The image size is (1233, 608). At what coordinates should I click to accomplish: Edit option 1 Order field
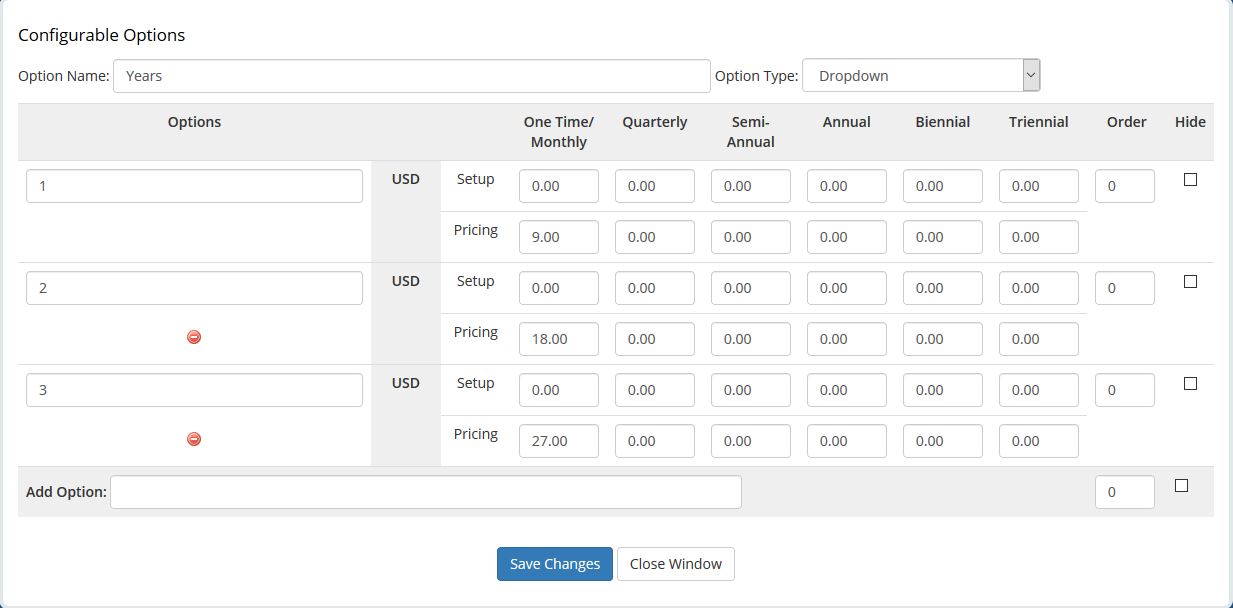1125,186
